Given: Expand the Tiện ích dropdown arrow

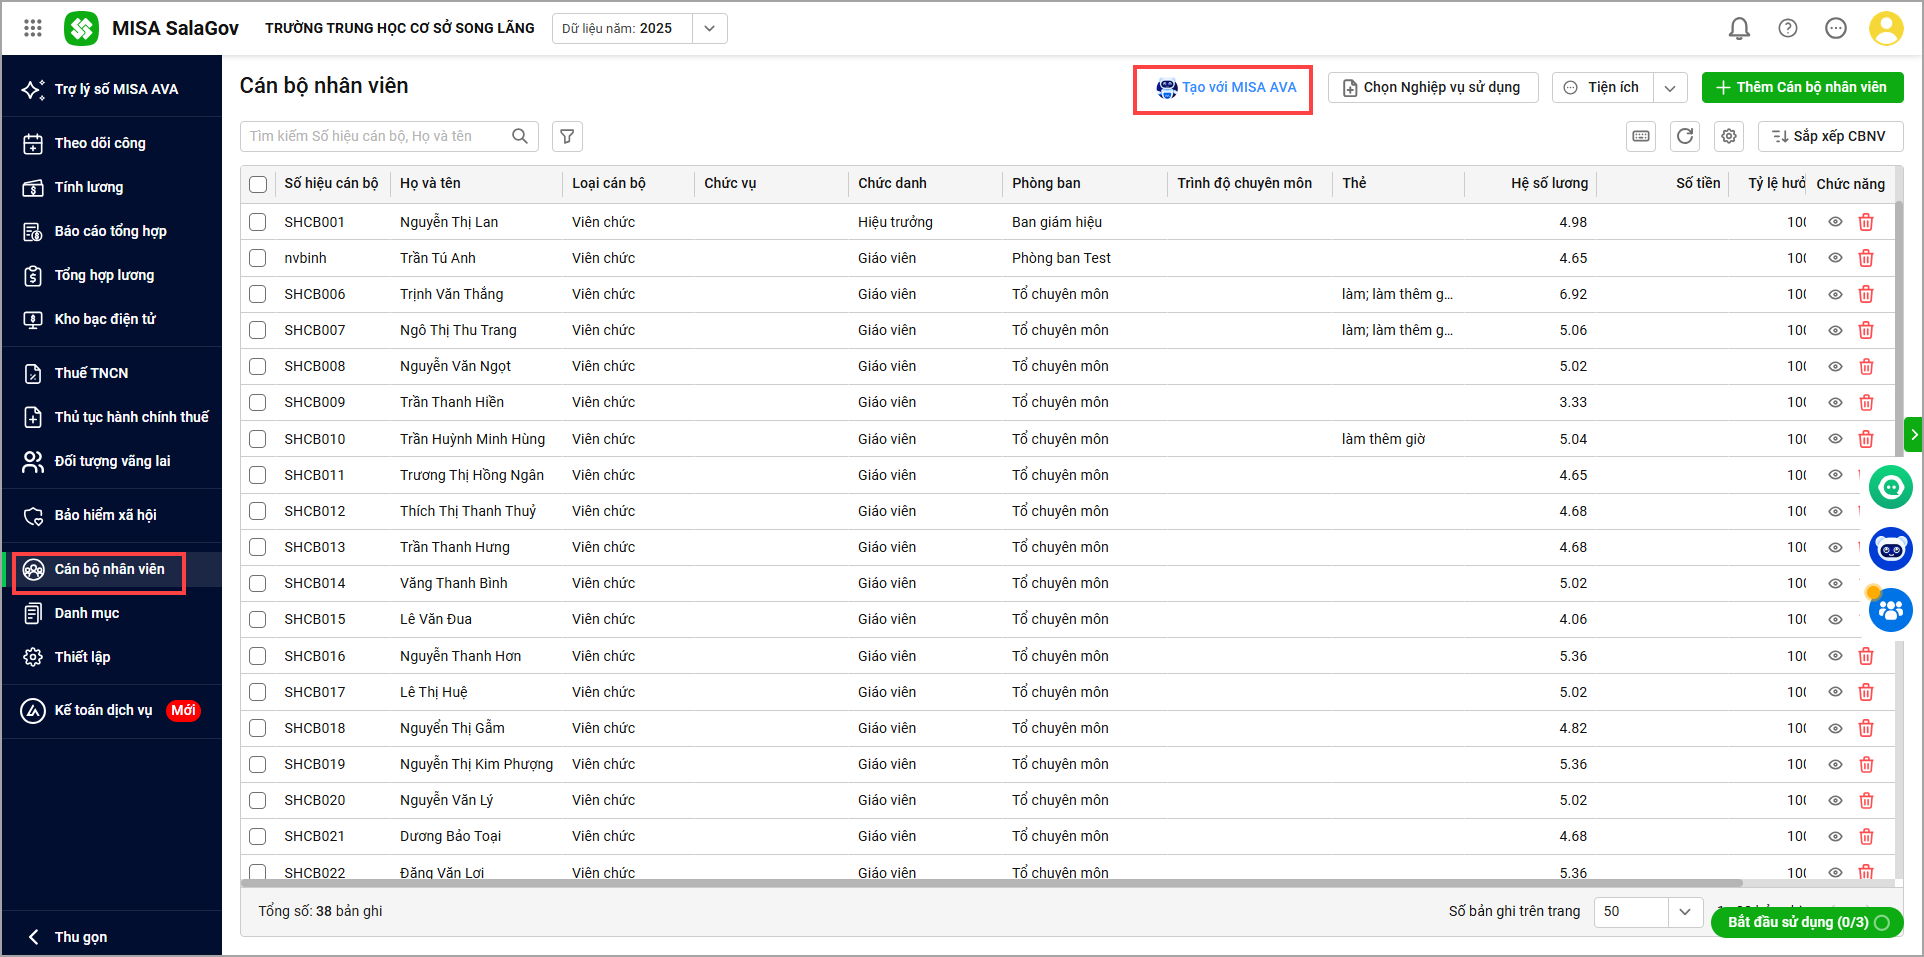Looking at the screenshot, I should (x=1670, y=88).
